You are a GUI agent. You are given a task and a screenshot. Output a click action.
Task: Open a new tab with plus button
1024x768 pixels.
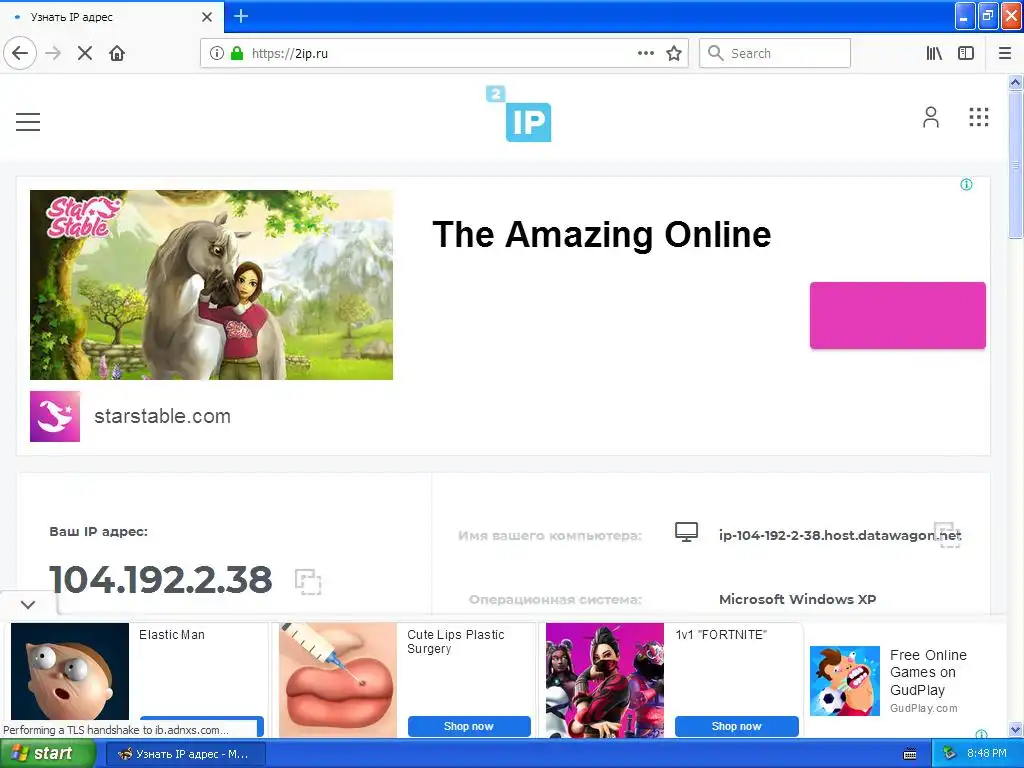coord(241,16)
